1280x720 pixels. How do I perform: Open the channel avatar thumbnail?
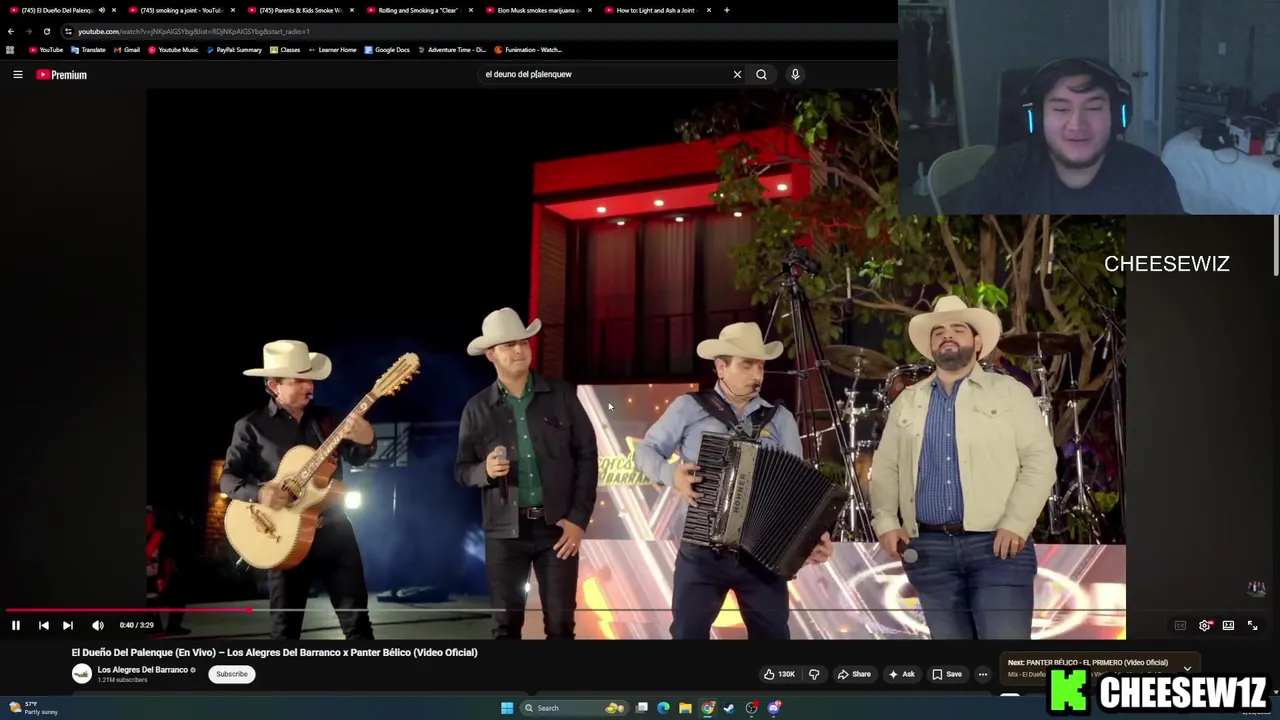tap(81, 674)
